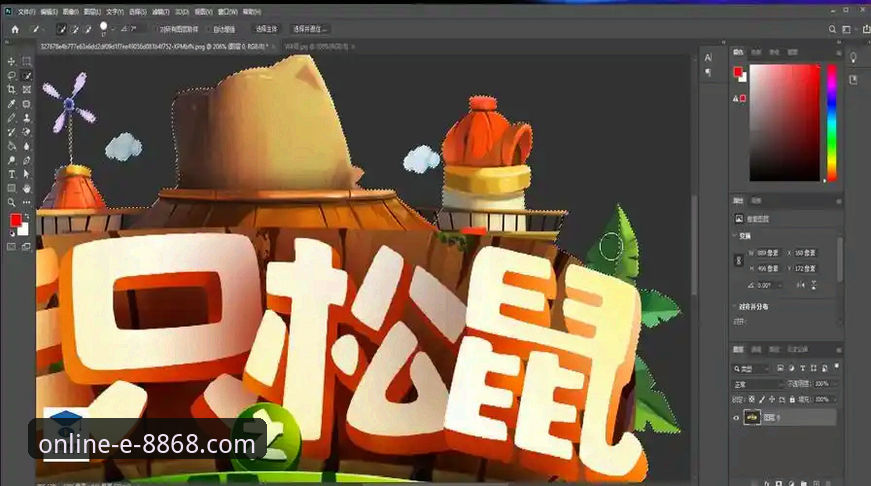Select the Dodge tool

(x=11, y=161)
